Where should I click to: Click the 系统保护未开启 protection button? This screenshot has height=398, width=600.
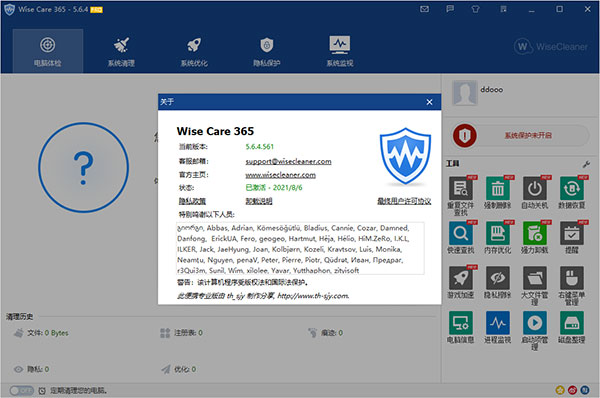(528, 135)
